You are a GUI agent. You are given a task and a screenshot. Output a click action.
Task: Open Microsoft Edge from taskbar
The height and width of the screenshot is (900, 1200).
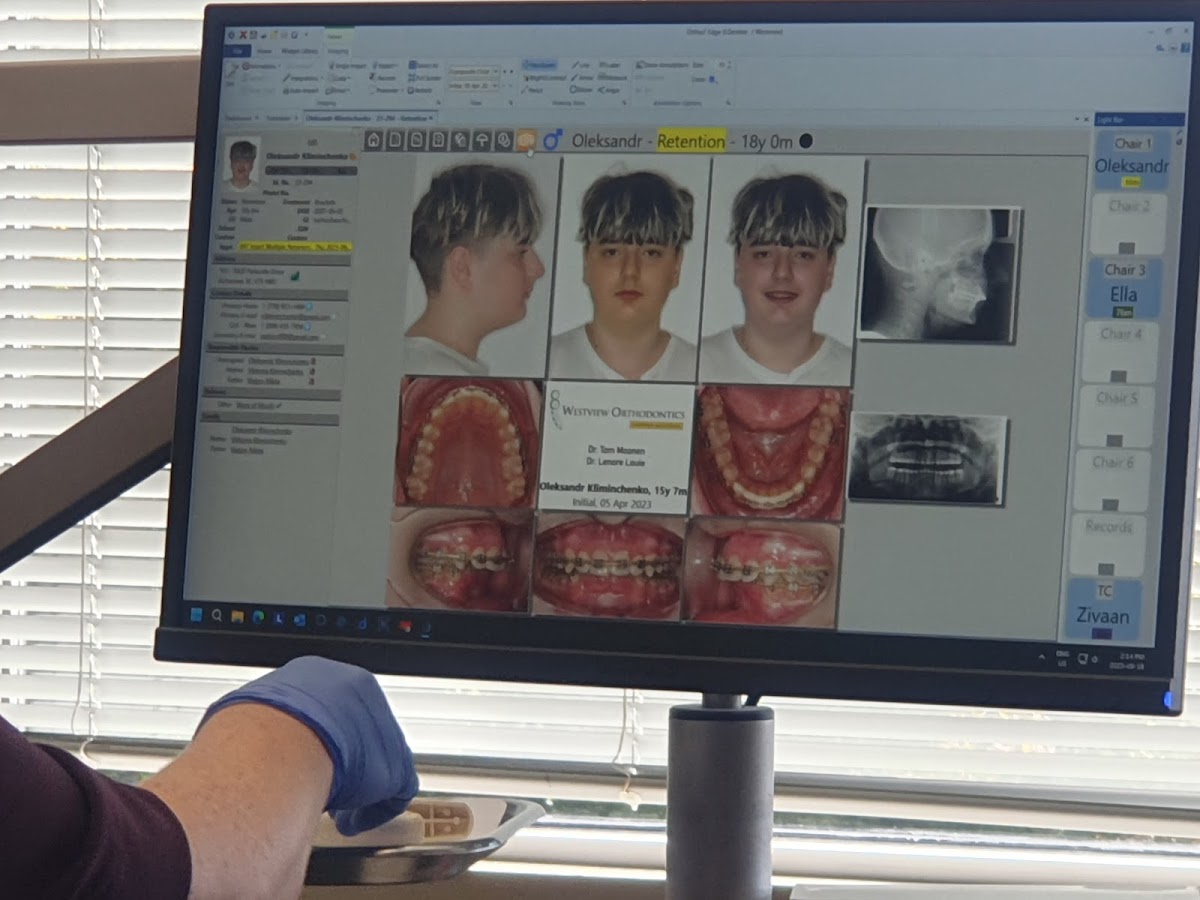coord(258,617)
